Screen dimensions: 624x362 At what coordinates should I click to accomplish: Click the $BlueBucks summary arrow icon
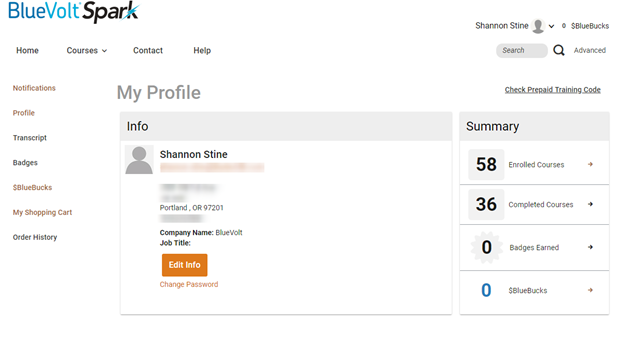(590, 290)
